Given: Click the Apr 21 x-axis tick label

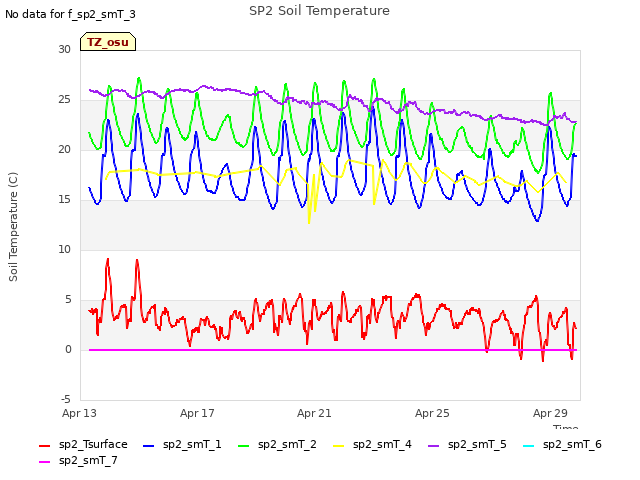Looking at the screenshot, I should pos(314,413).
